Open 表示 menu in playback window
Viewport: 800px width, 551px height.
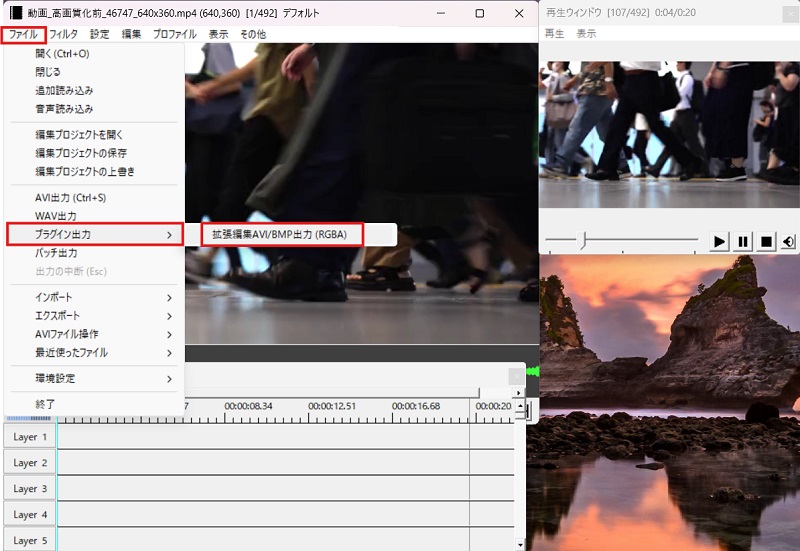pyautogui.click(x=586, y=33)
